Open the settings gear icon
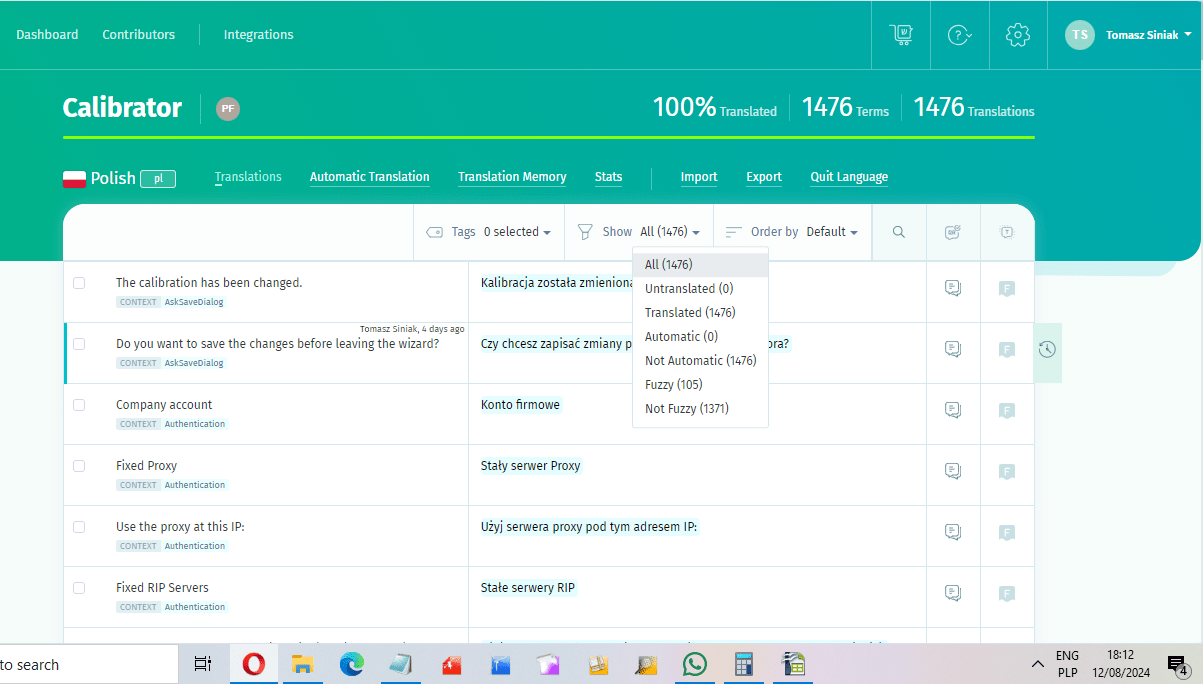 [1018, 35]
